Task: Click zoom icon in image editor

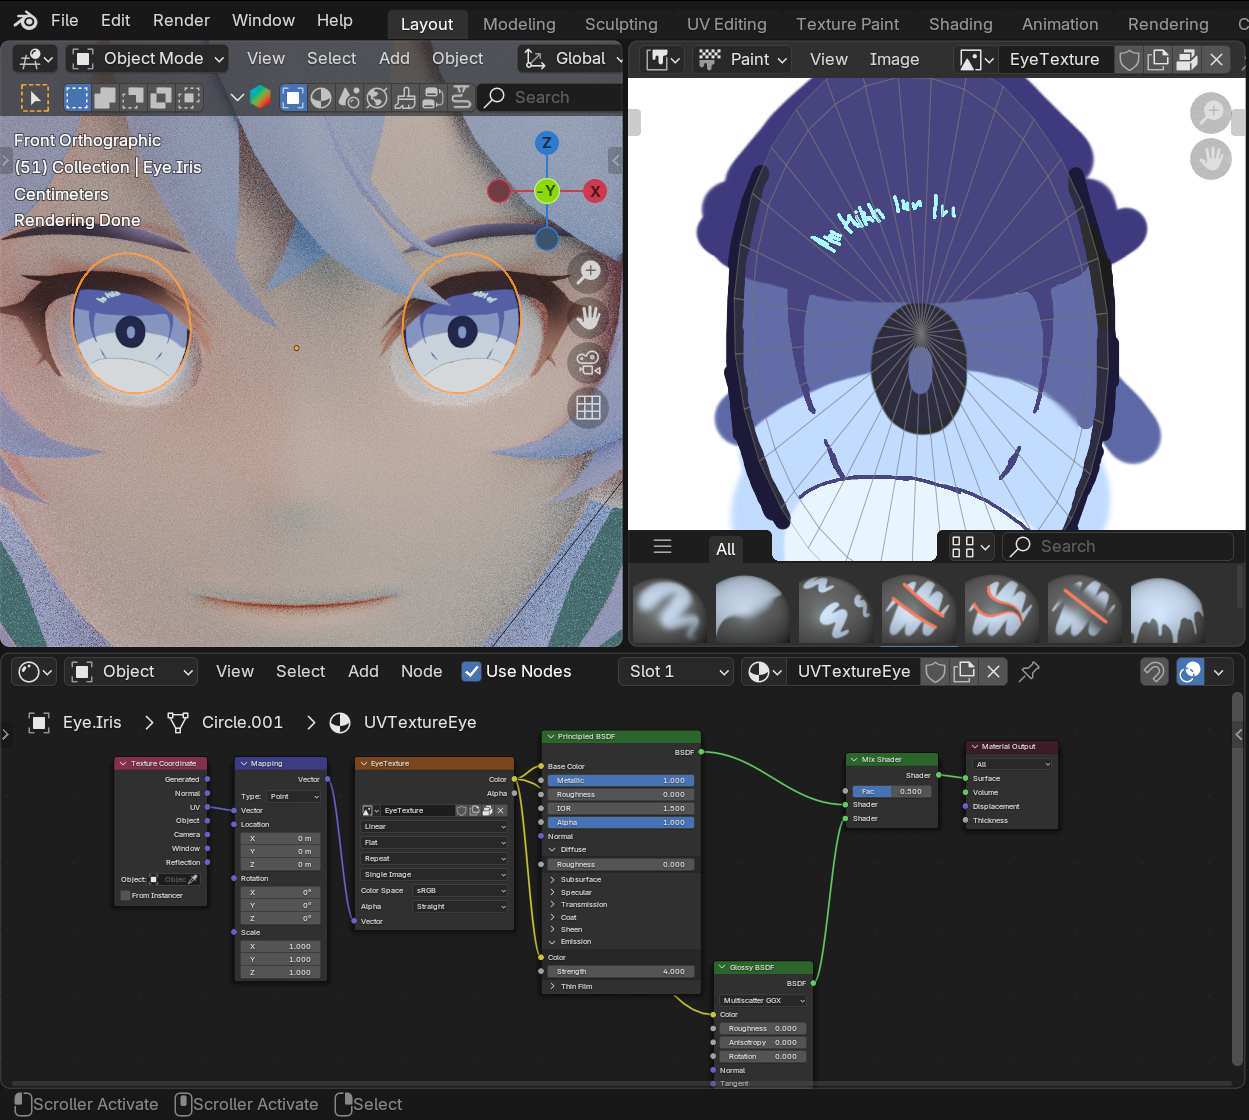Action: pos(1210,113)
